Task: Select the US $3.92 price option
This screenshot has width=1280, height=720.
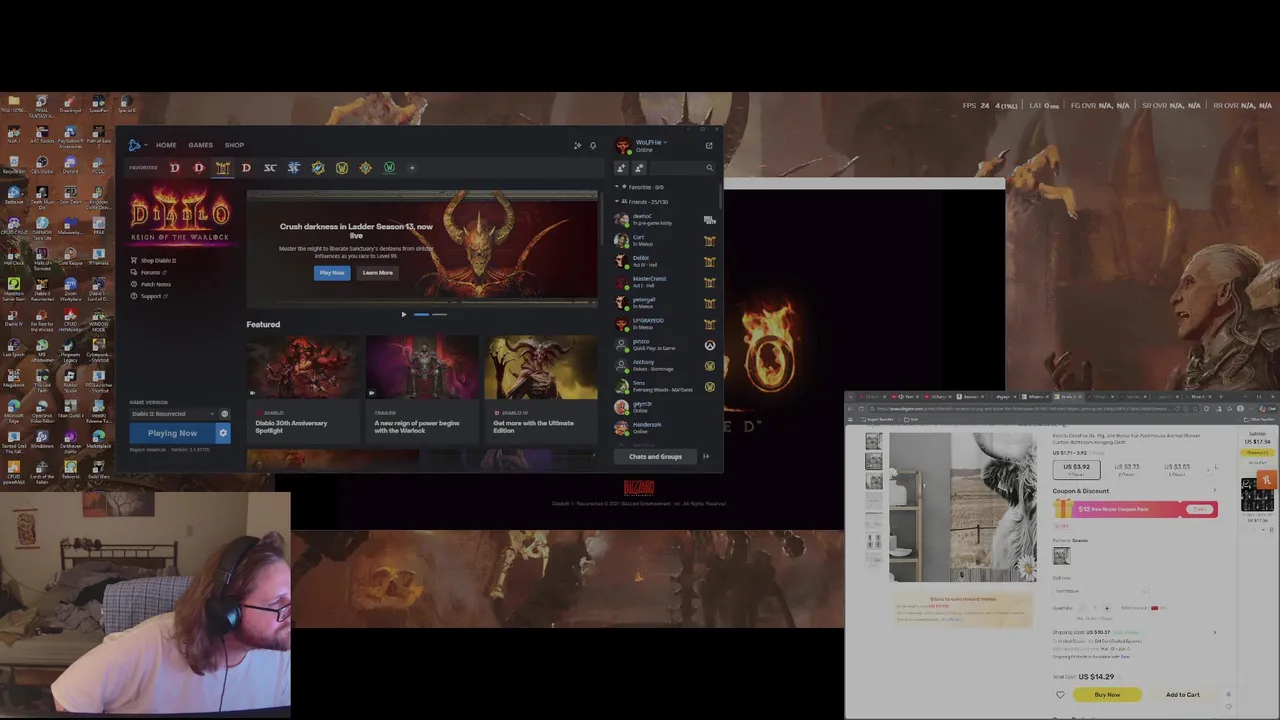Action: (1077, 468)
